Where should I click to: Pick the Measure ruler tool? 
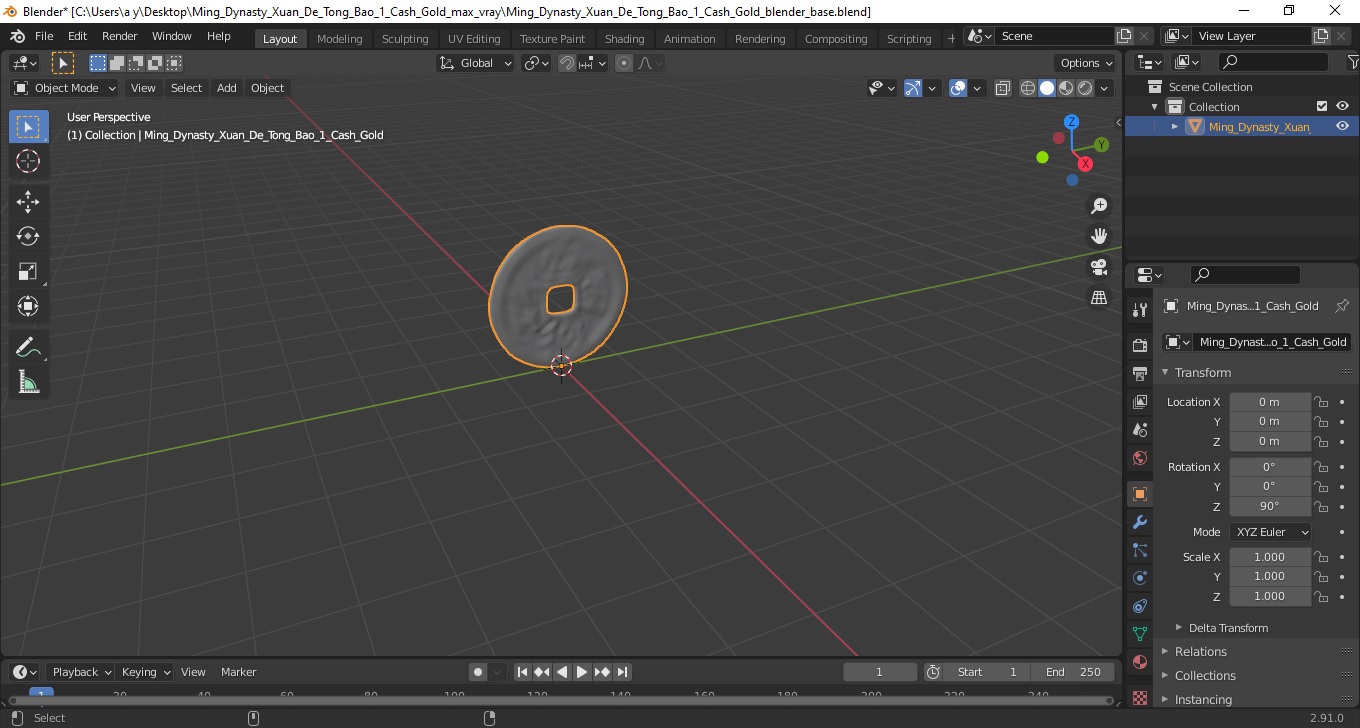click(x=28, y=382)
